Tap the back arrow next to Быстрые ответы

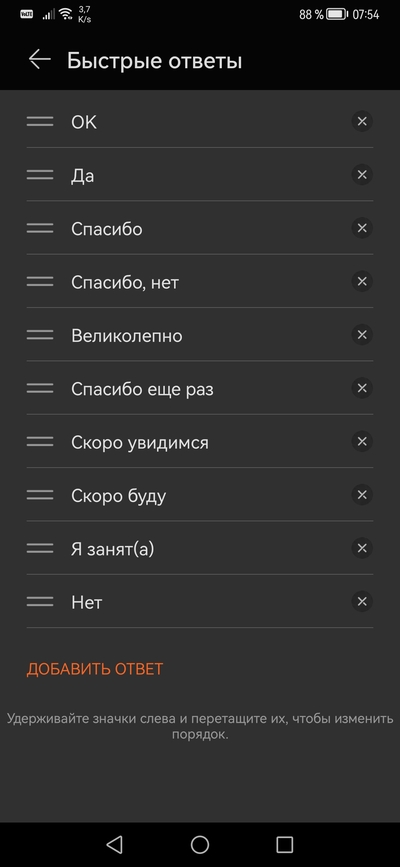[40, 60]
